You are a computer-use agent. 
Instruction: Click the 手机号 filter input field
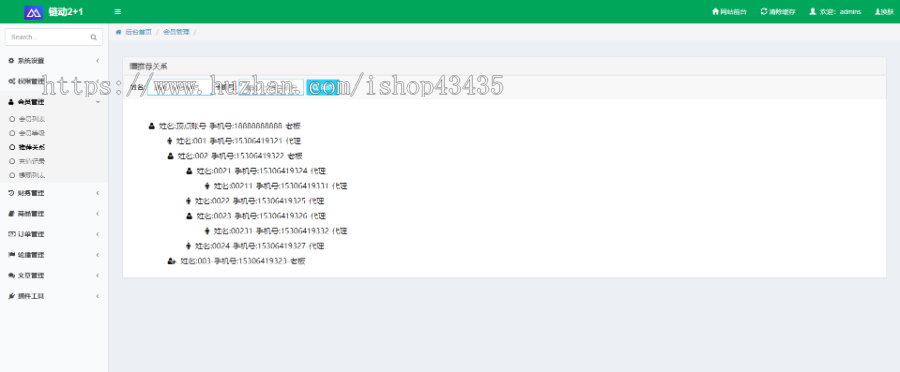[270, 87]
